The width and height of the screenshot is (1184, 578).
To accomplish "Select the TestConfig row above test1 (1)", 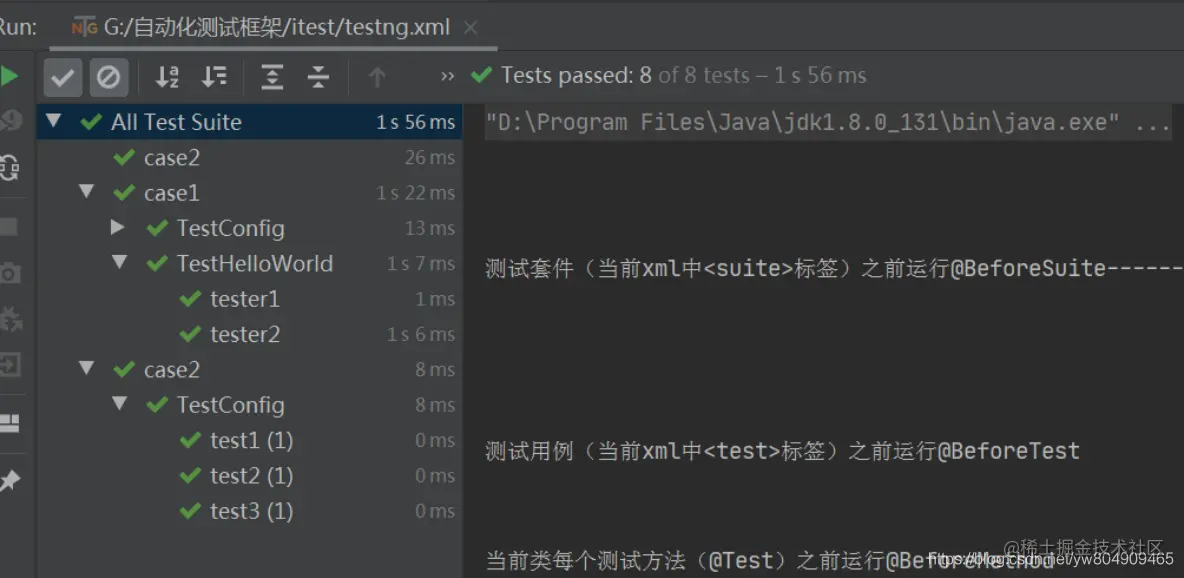I will (250, 404).
